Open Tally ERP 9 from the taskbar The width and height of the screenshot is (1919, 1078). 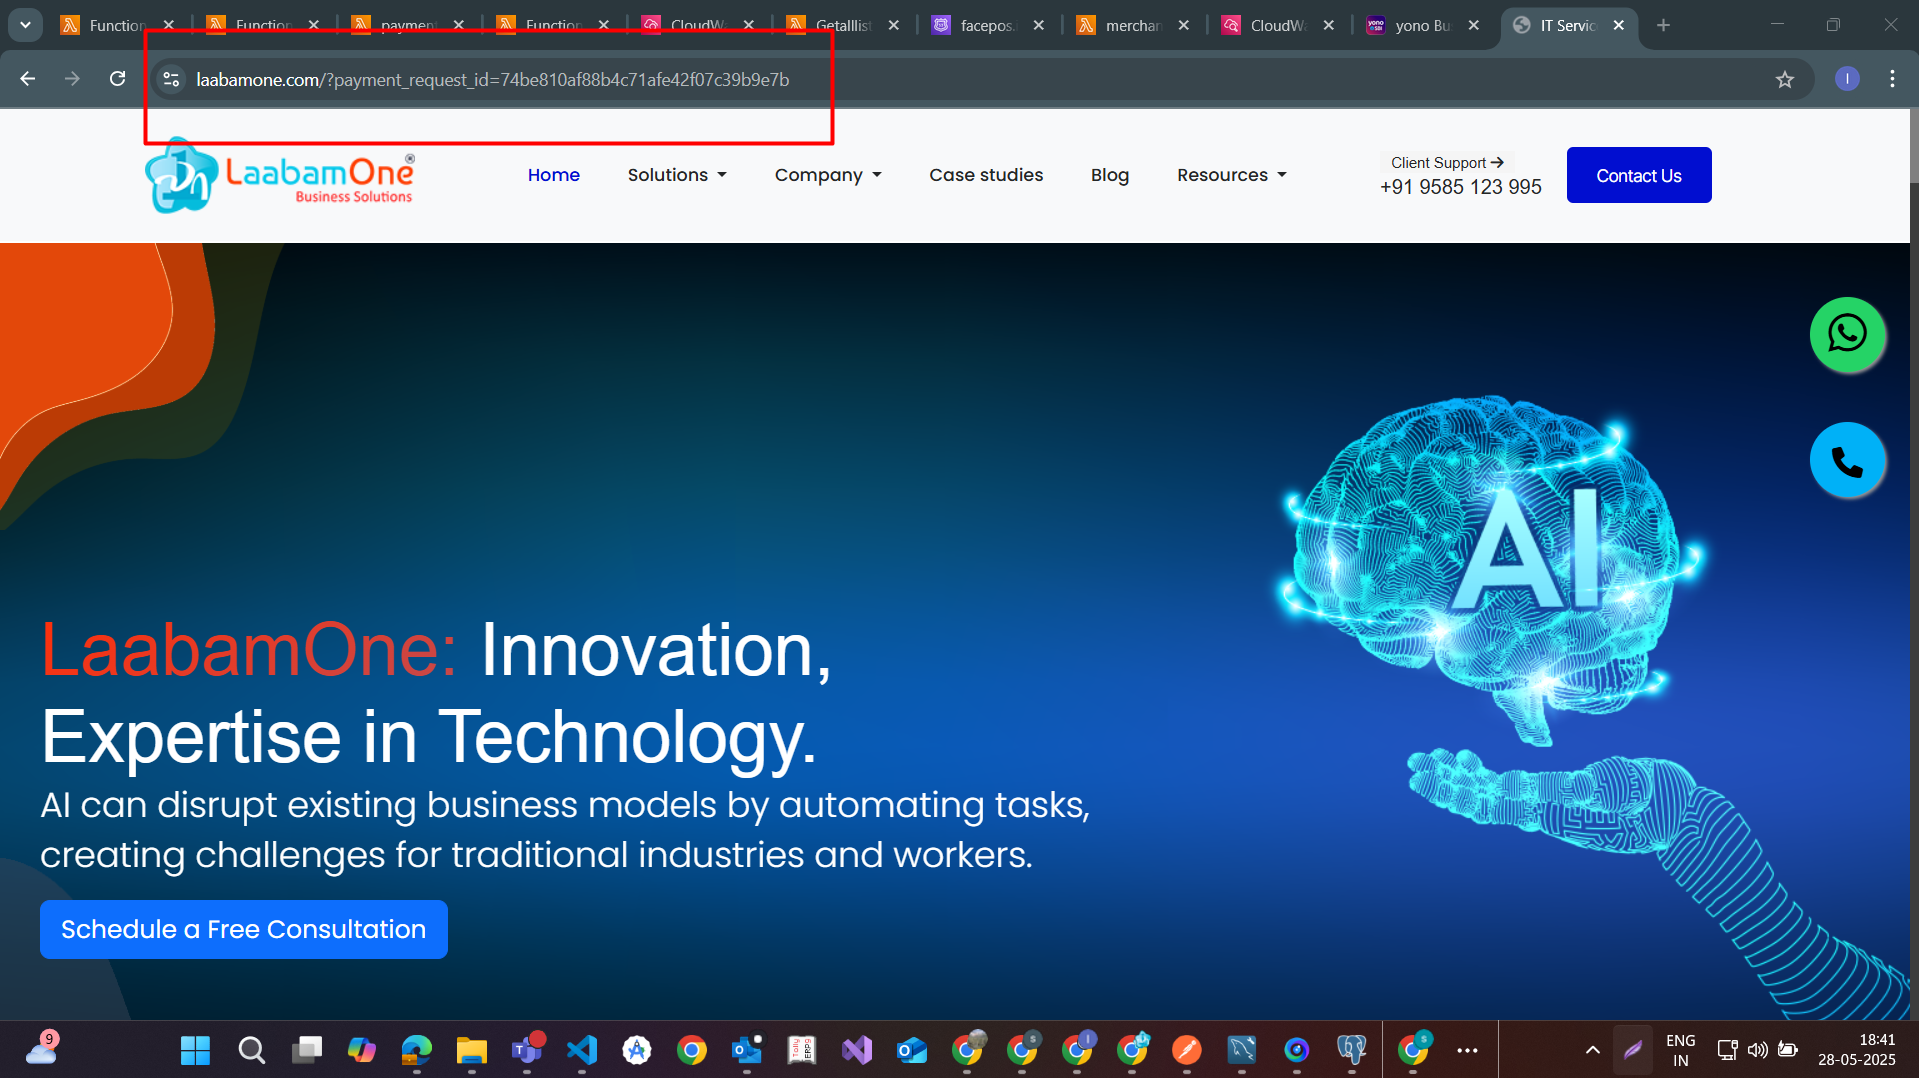pos(802,1050)
